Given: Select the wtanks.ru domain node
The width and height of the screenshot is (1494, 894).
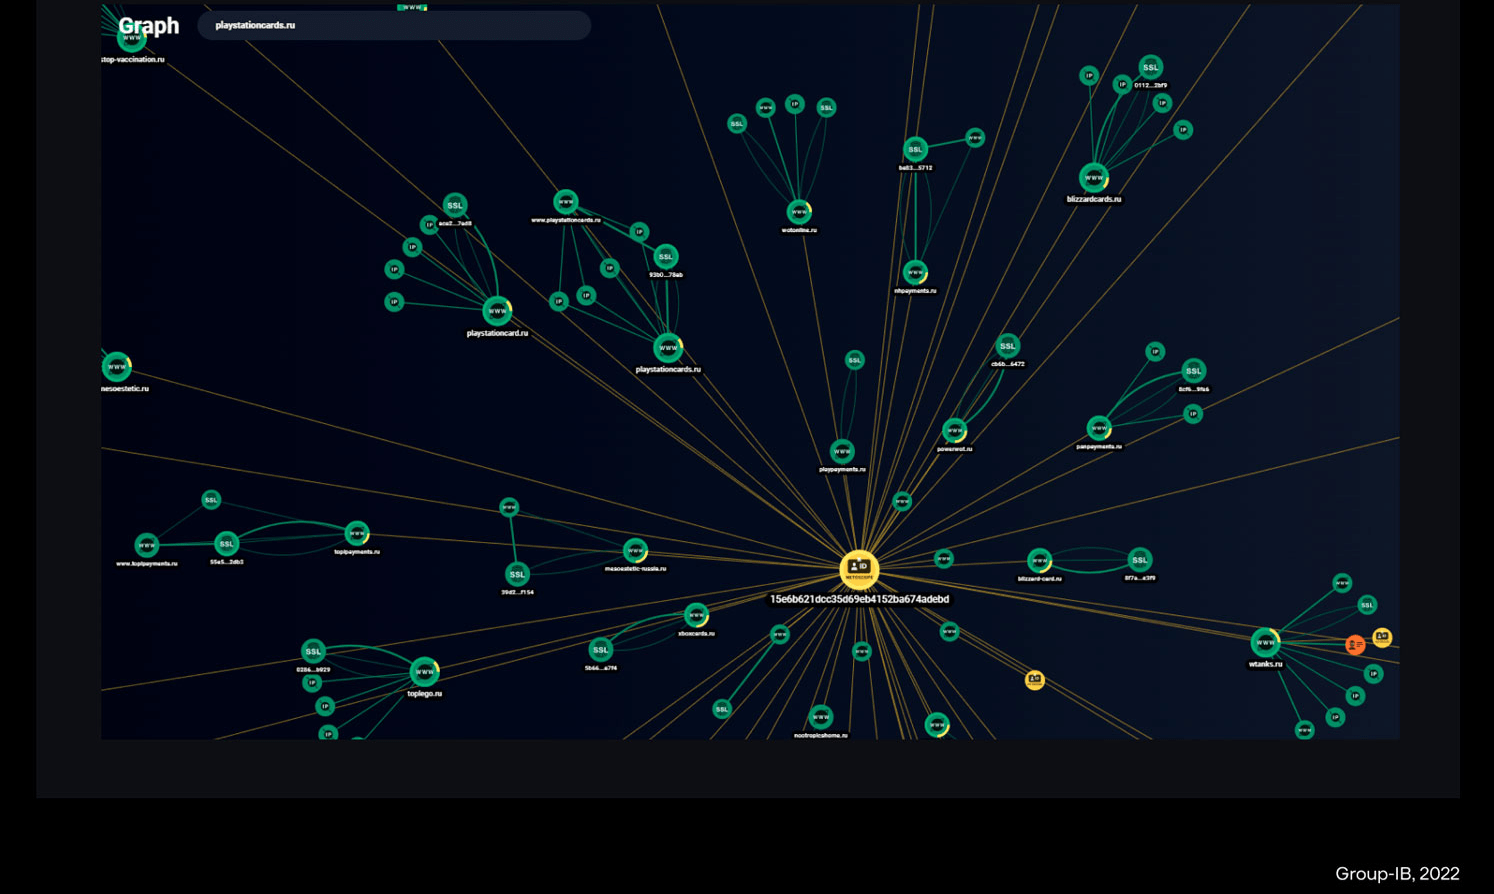Looking at the screenshot, I should 1265,642.
